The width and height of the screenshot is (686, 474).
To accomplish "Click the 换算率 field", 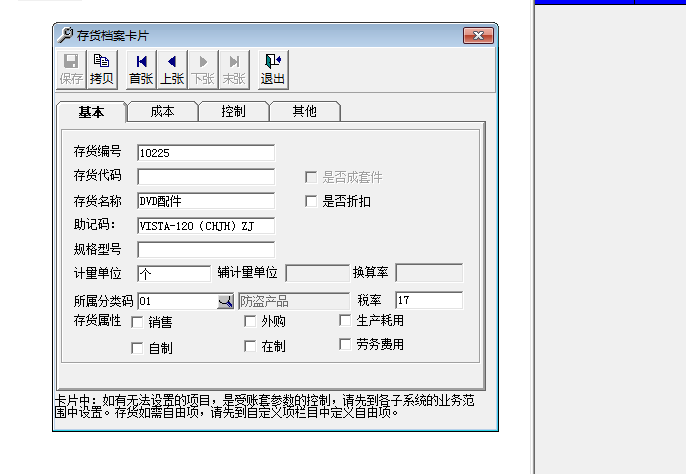I will point(429,273).
